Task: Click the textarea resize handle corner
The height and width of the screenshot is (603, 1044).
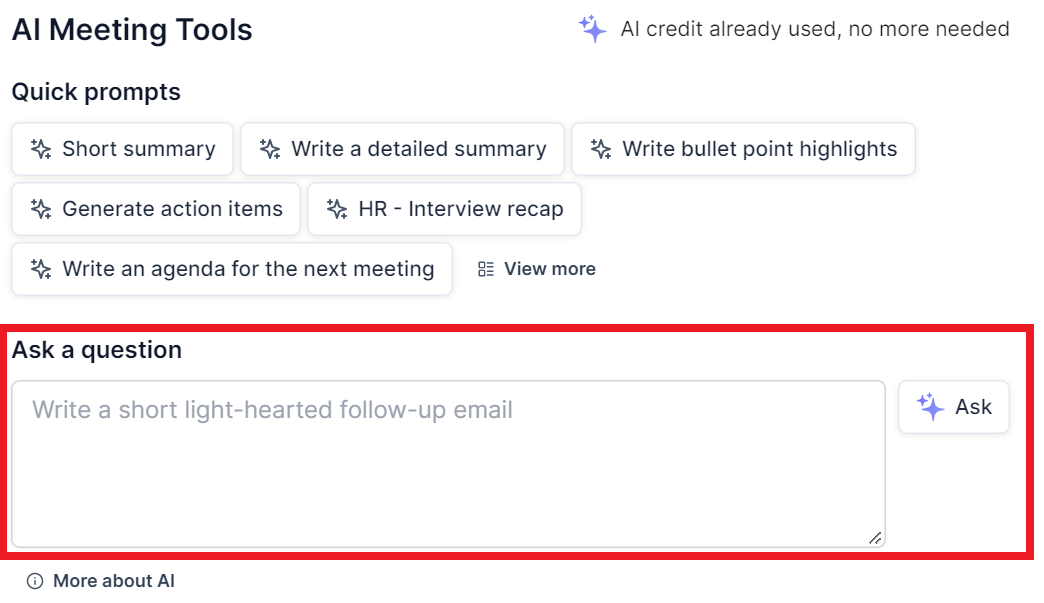Action: pyautogui.click(x=875, y=538)
